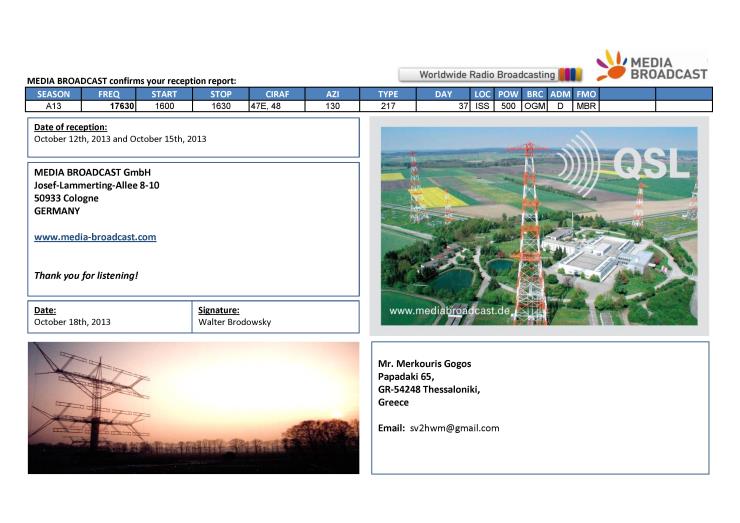Click the sv2hwm@gmail.com email address

[x=454, y=428]
